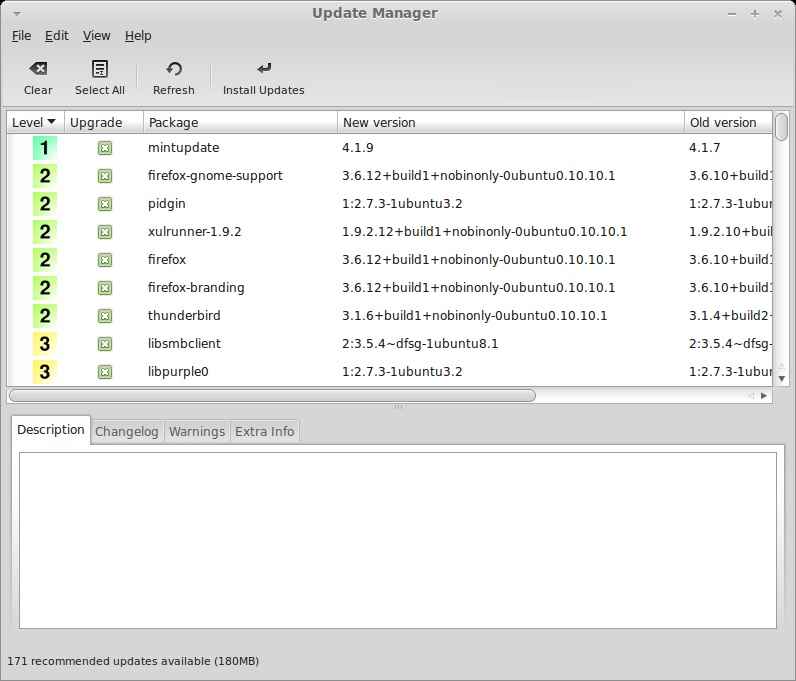Toggle upgrade checkbox for libsmbclient
This screenshot has height=681, width=796.
[x=105, y=343]
